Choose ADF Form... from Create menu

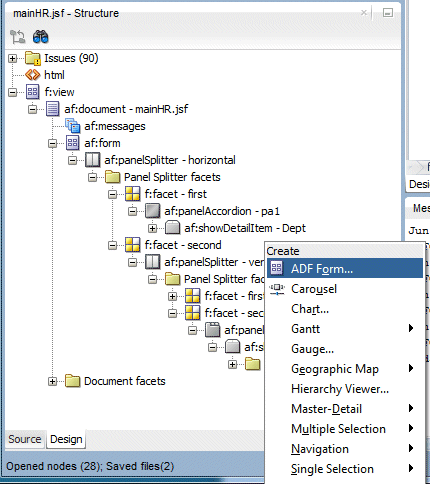(x=345, y=268)
